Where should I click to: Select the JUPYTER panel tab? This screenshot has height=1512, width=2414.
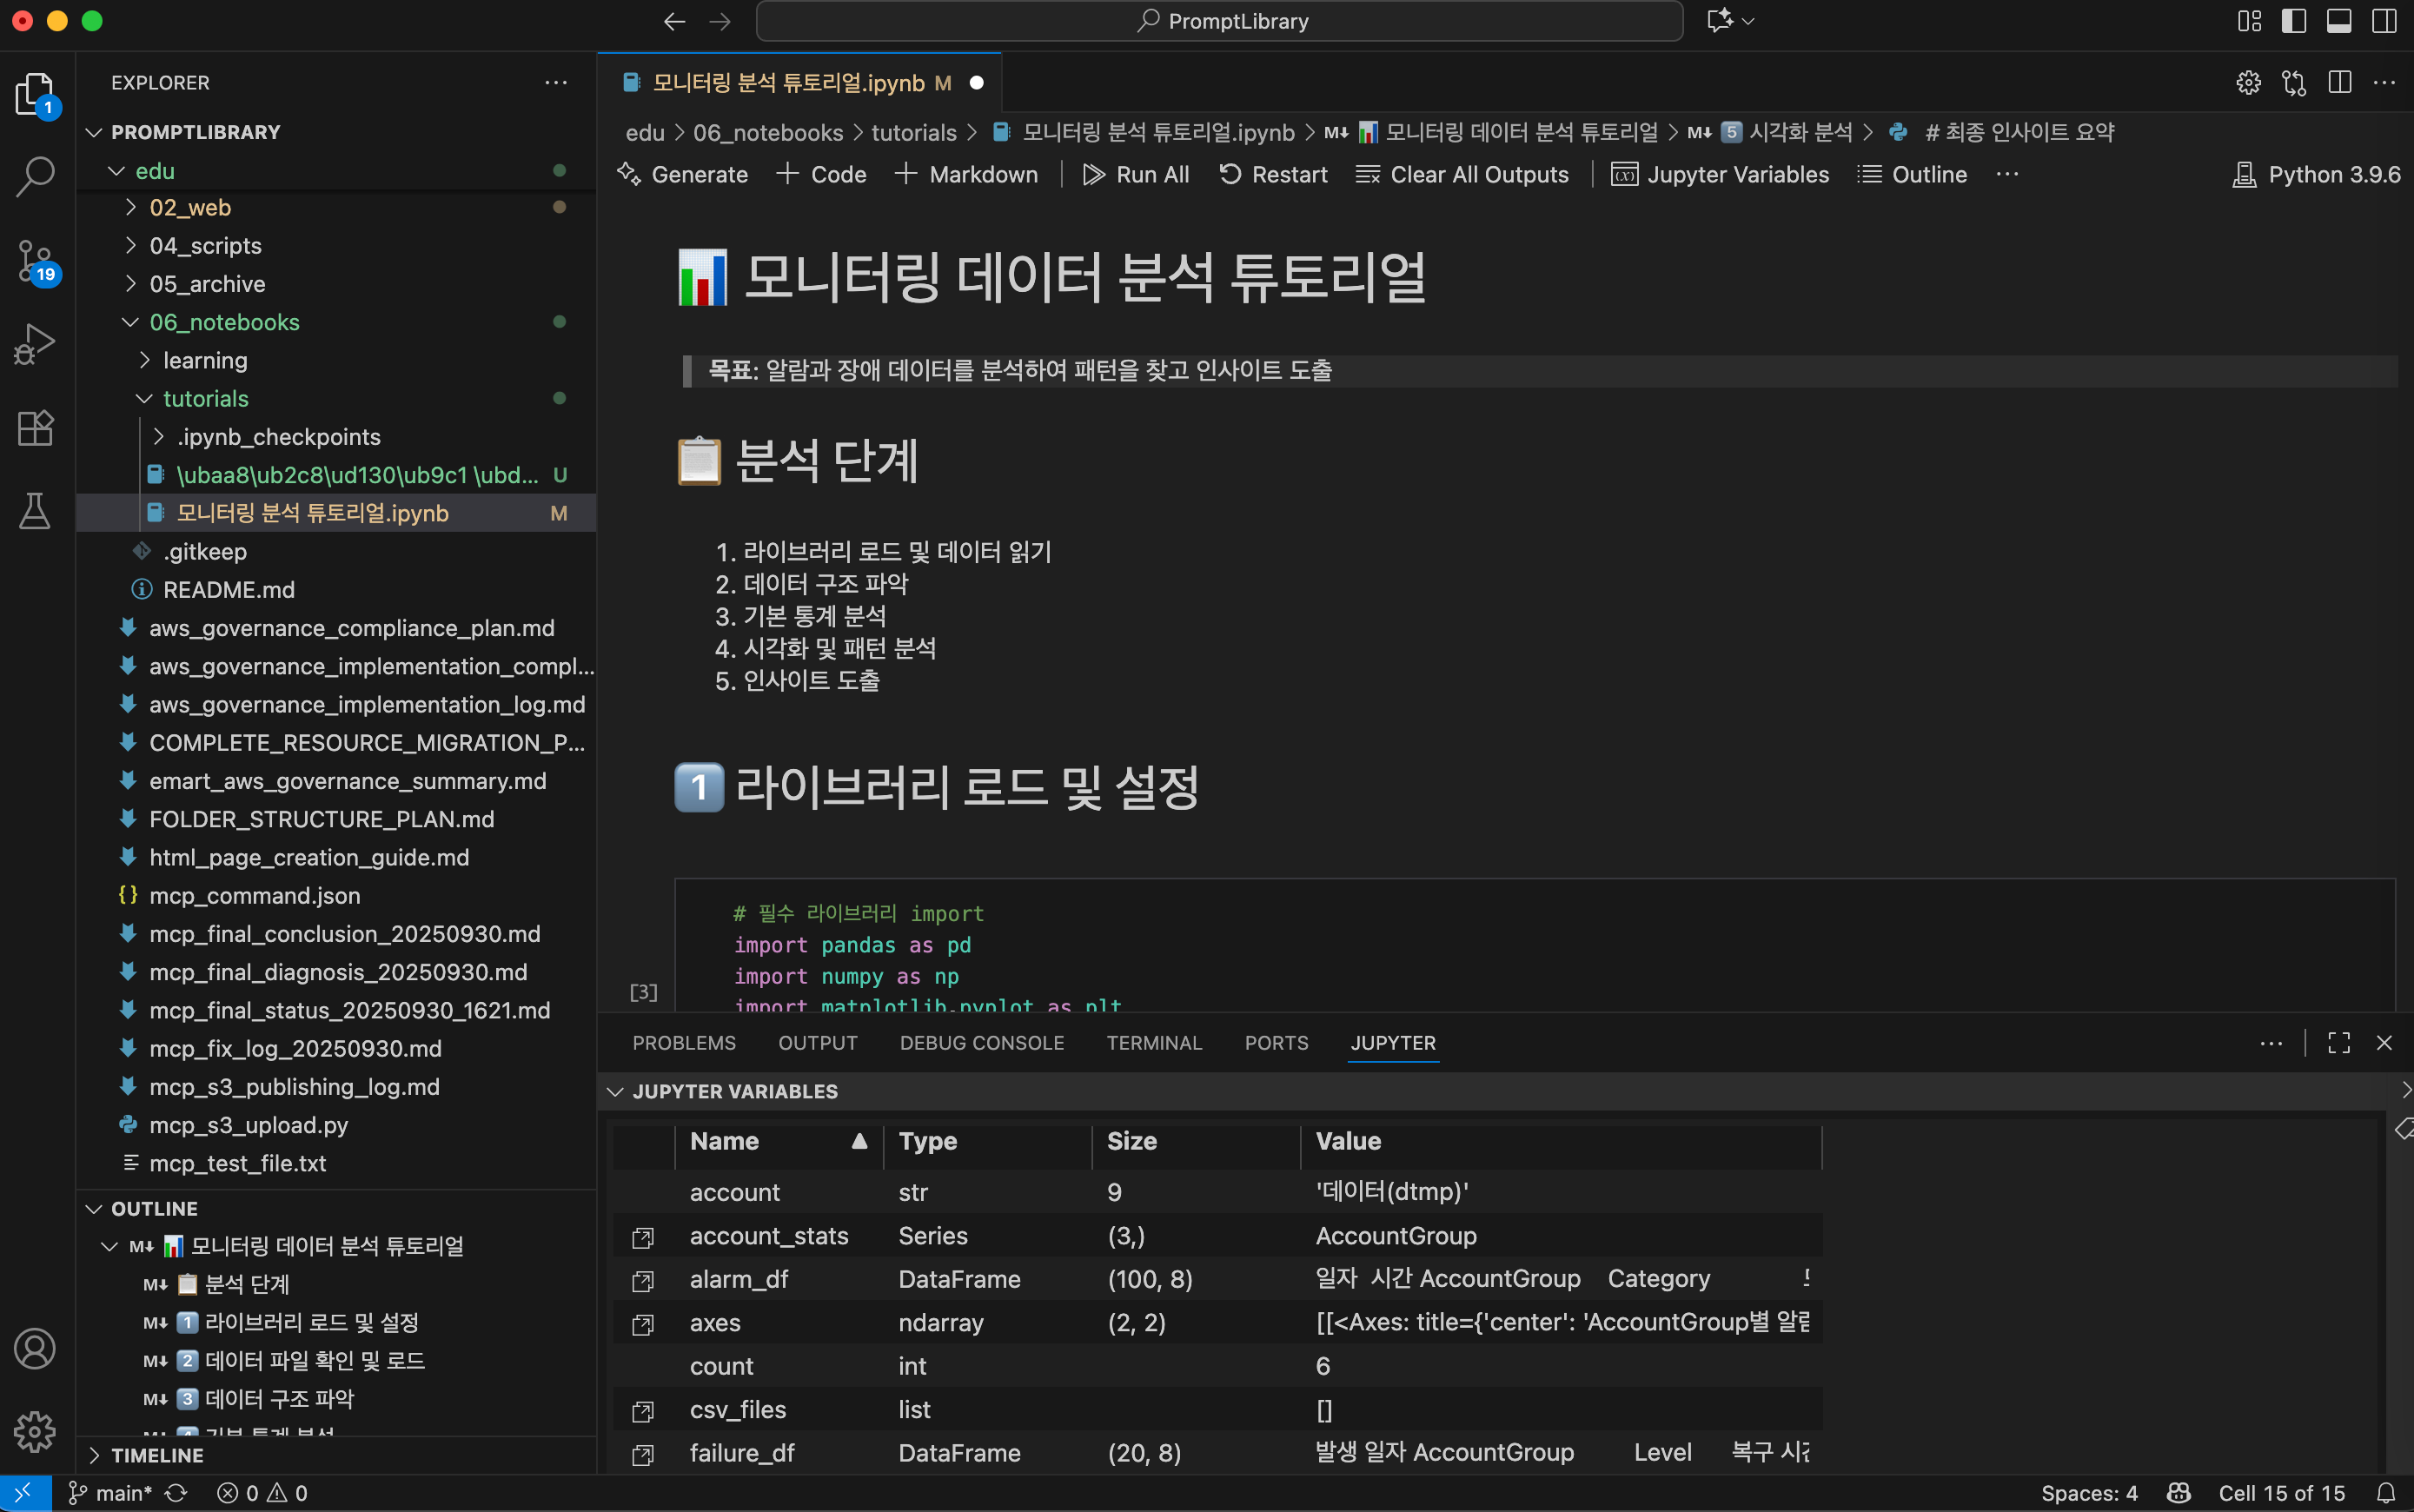pyautogui.click(x=1393, y=1043)
